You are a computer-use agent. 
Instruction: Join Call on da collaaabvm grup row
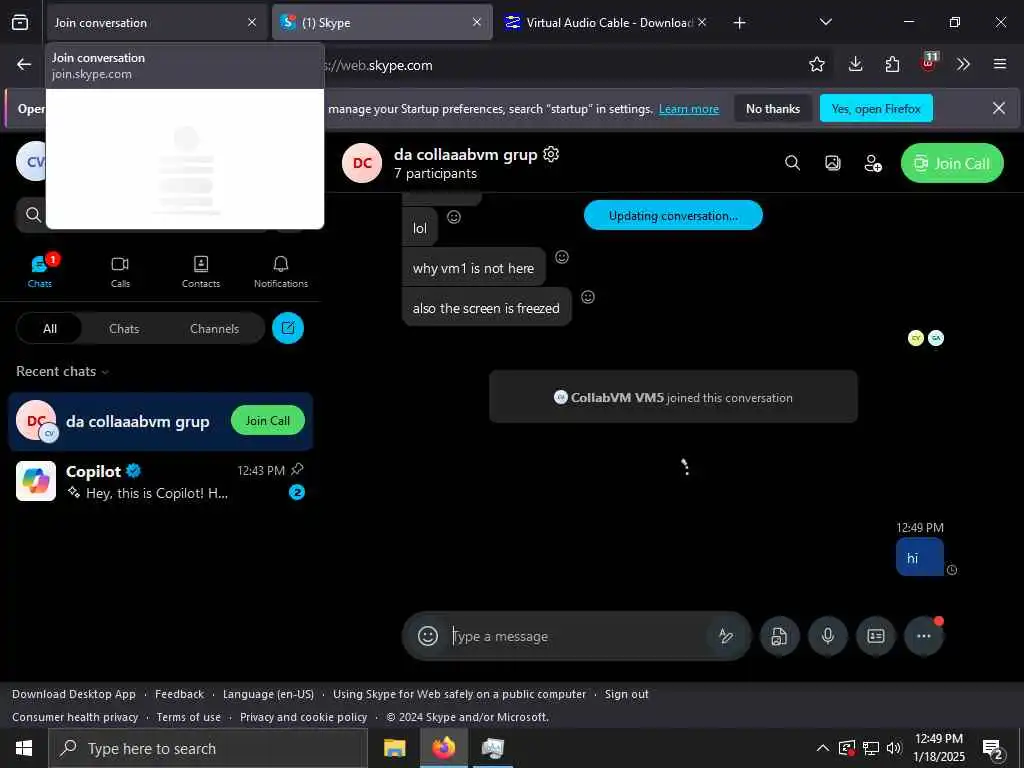[x=268, y=421]
